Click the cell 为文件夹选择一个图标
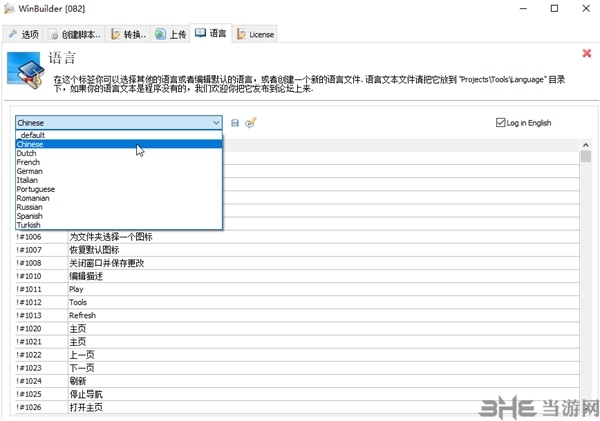Viewport: 600px width, 421px height. [323, 237]
